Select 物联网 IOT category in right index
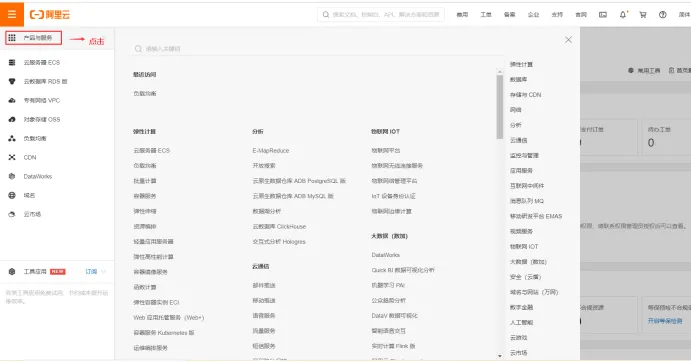 [524, 246]
